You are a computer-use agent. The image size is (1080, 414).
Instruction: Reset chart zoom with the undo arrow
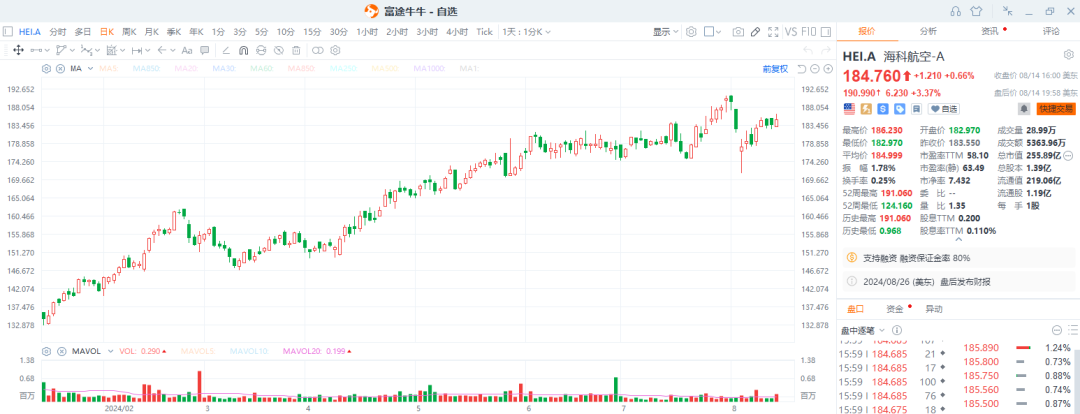(801, 68)
